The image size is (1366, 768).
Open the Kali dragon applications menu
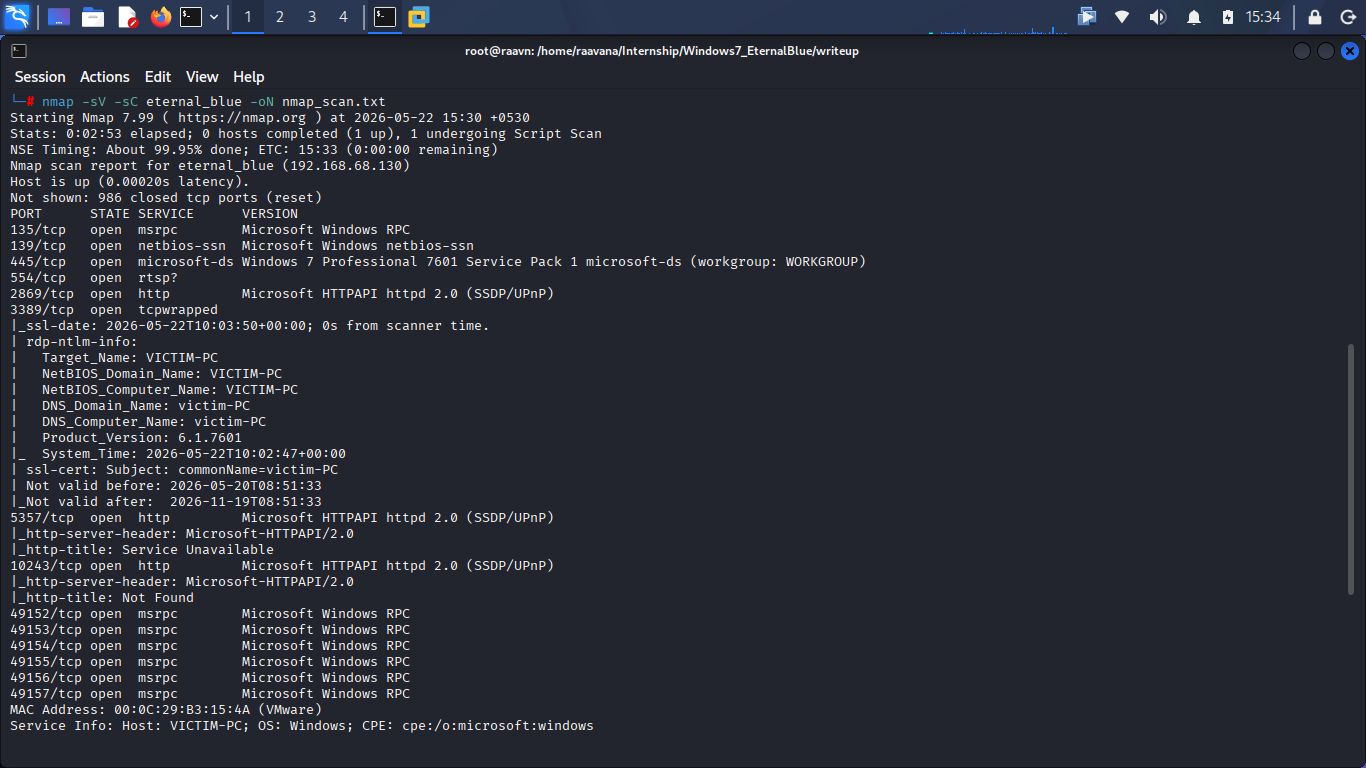(x=17, y=17)
